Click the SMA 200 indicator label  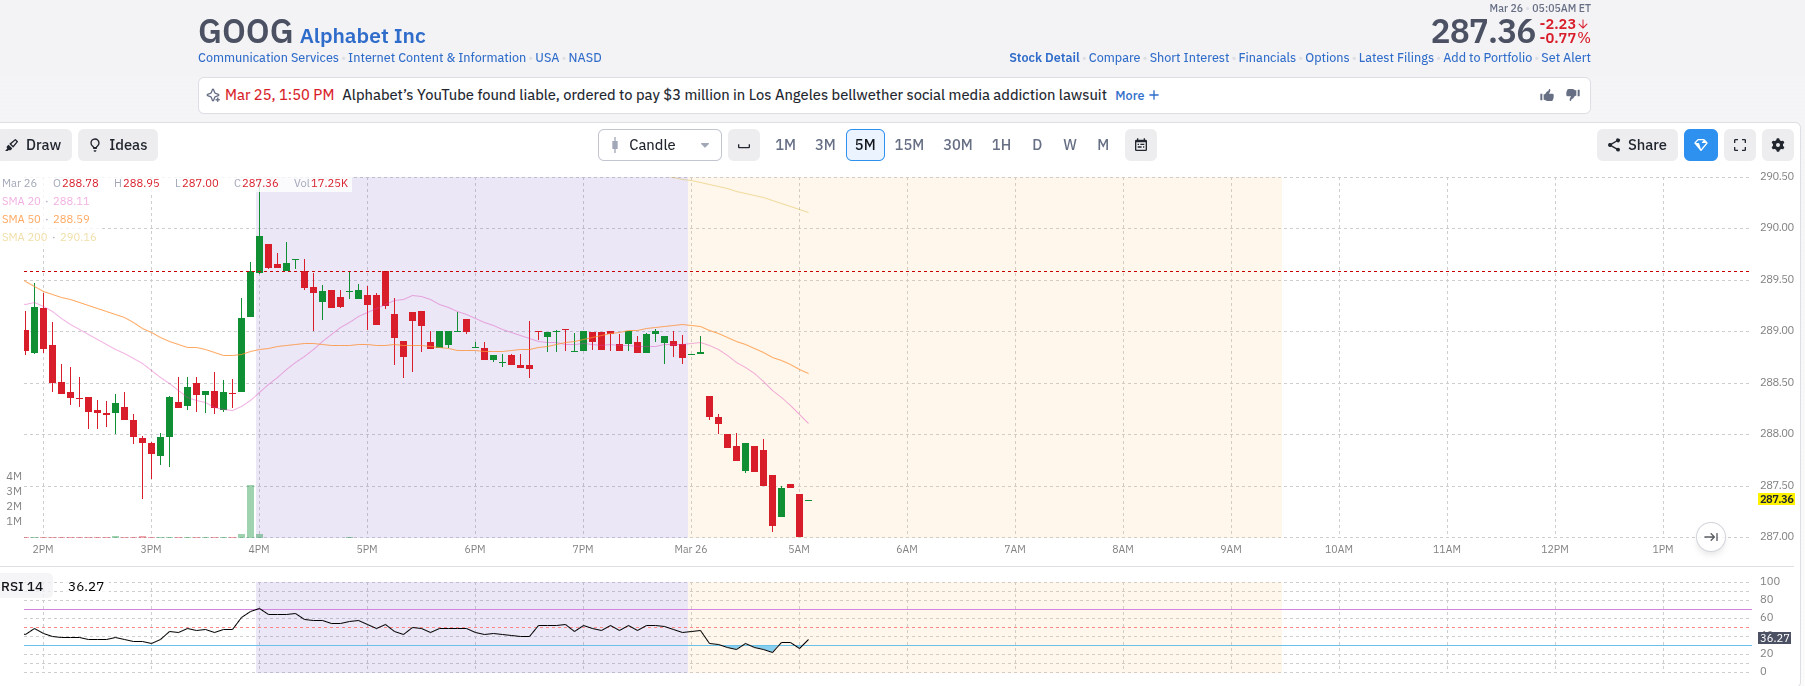point(49,237)
